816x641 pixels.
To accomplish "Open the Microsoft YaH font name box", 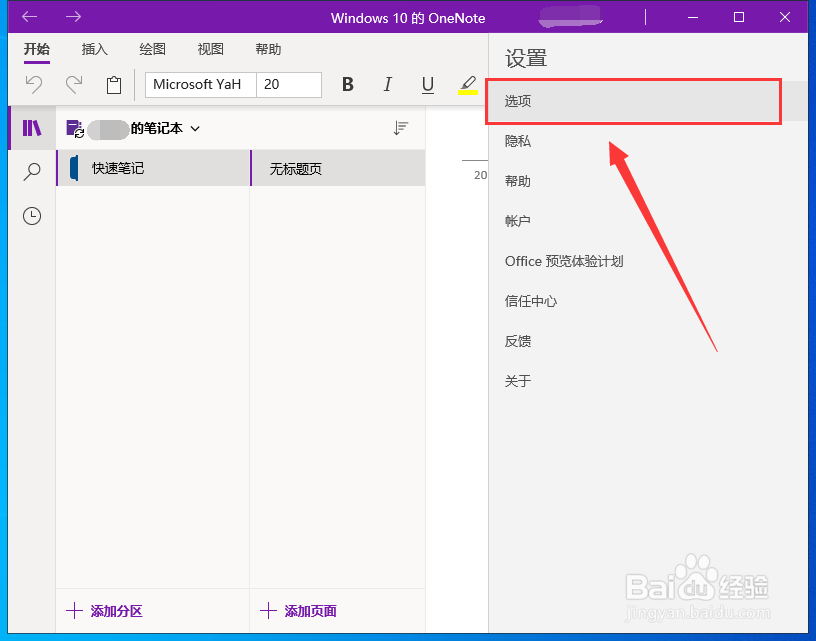I will tap(201, 85).
